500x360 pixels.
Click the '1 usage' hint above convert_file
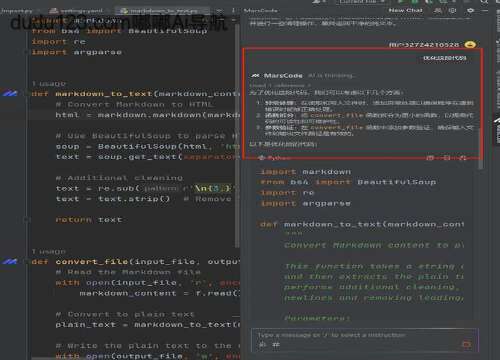[x=49, y=251]
